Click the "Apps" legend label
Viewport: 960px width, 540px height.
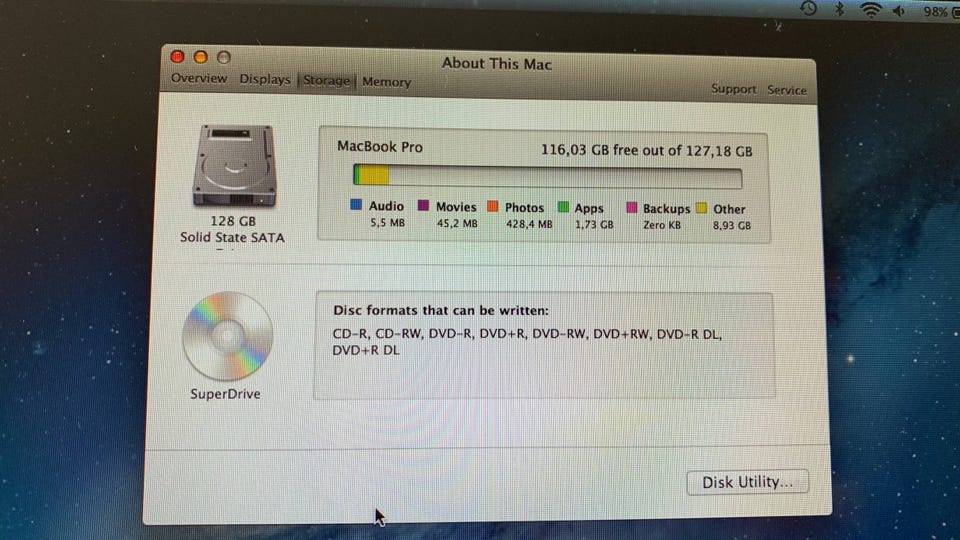click(x=589, y=209)
